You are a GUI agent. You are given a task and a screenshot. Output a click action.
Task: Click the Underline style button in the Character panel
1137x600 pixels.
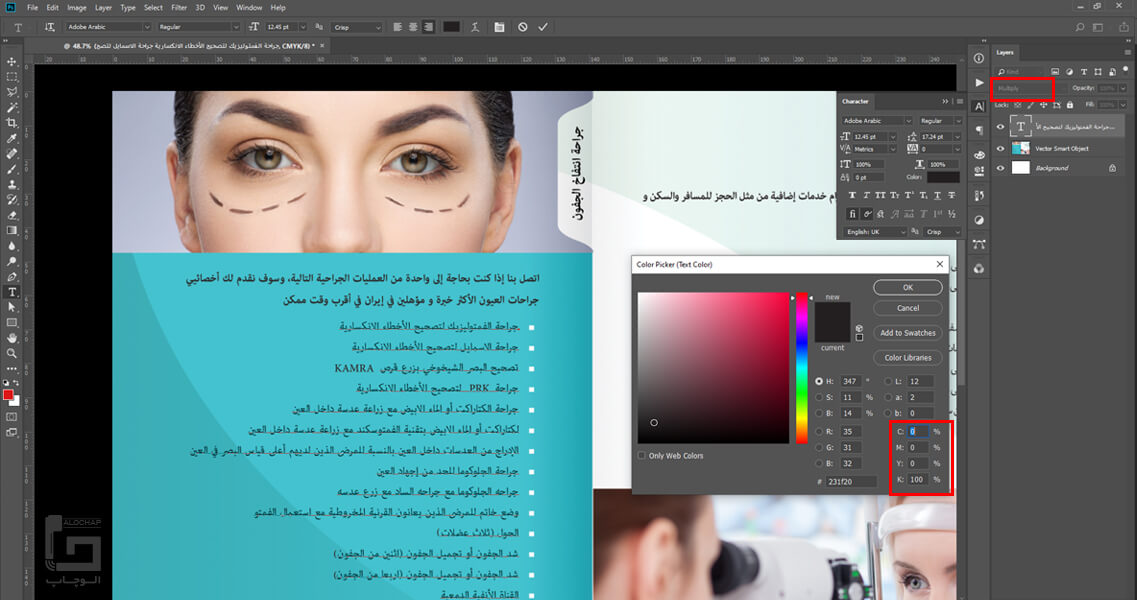coord(938,195)
